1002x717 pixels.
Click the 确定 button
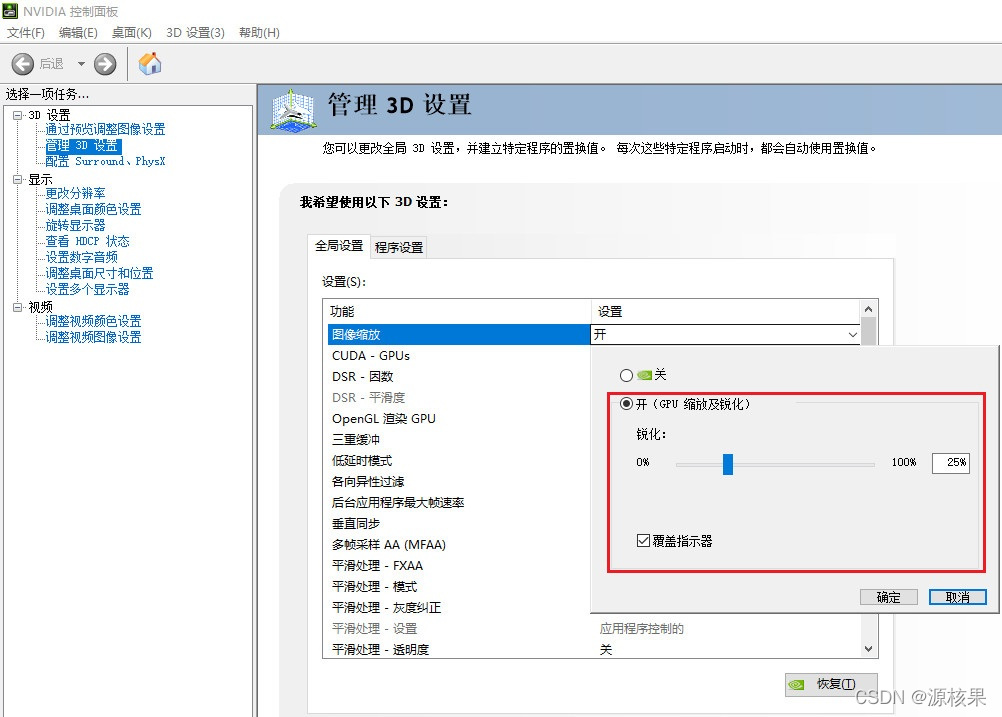[x=889, y=597]
